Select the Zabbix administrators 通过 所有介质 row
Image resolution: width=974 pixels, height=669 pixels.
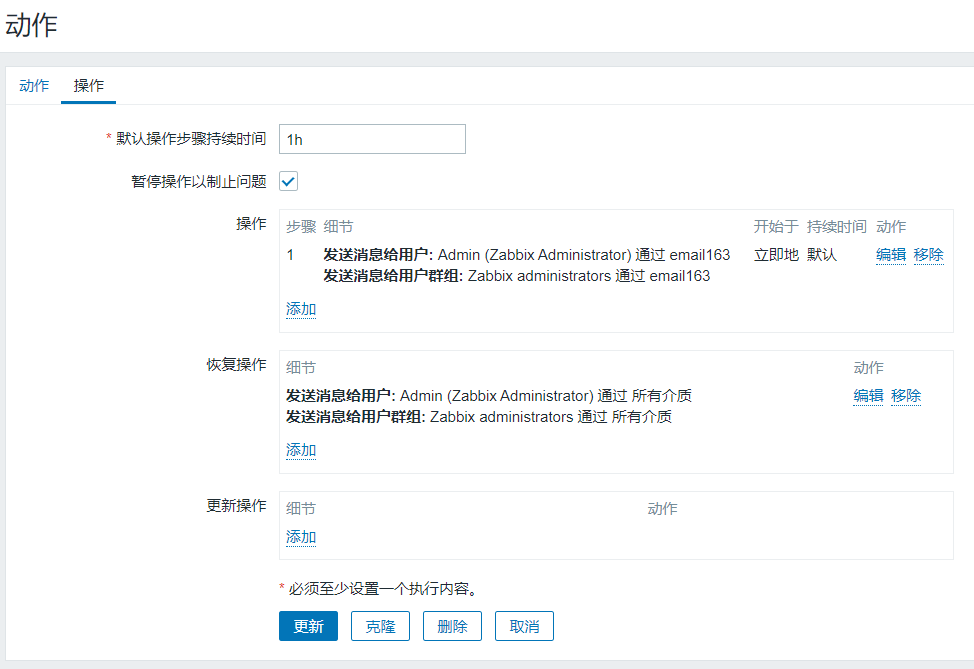[479, 417]
